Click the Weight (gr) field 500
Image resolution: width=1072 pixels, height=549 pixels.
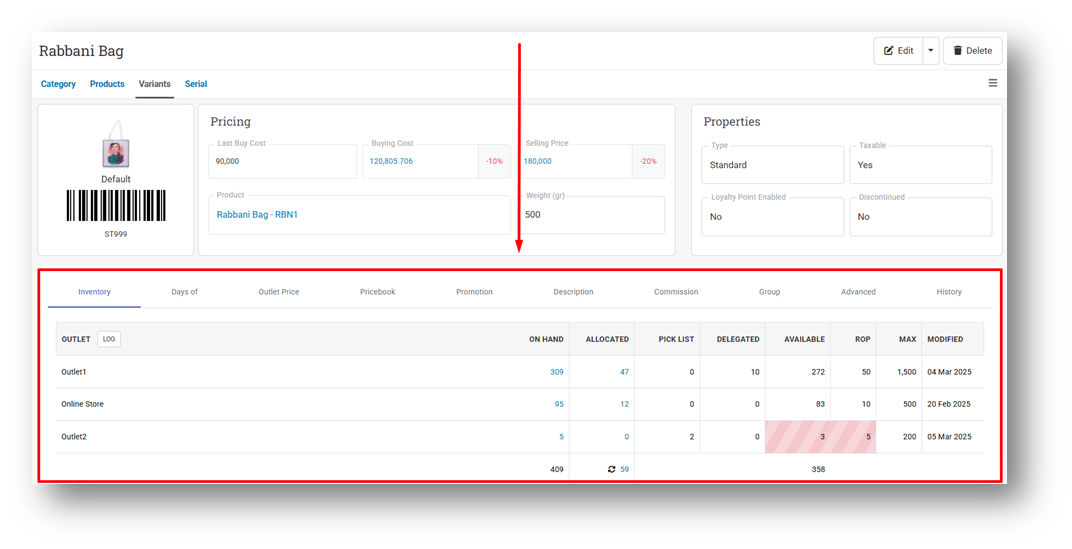(x=591, y=215)
